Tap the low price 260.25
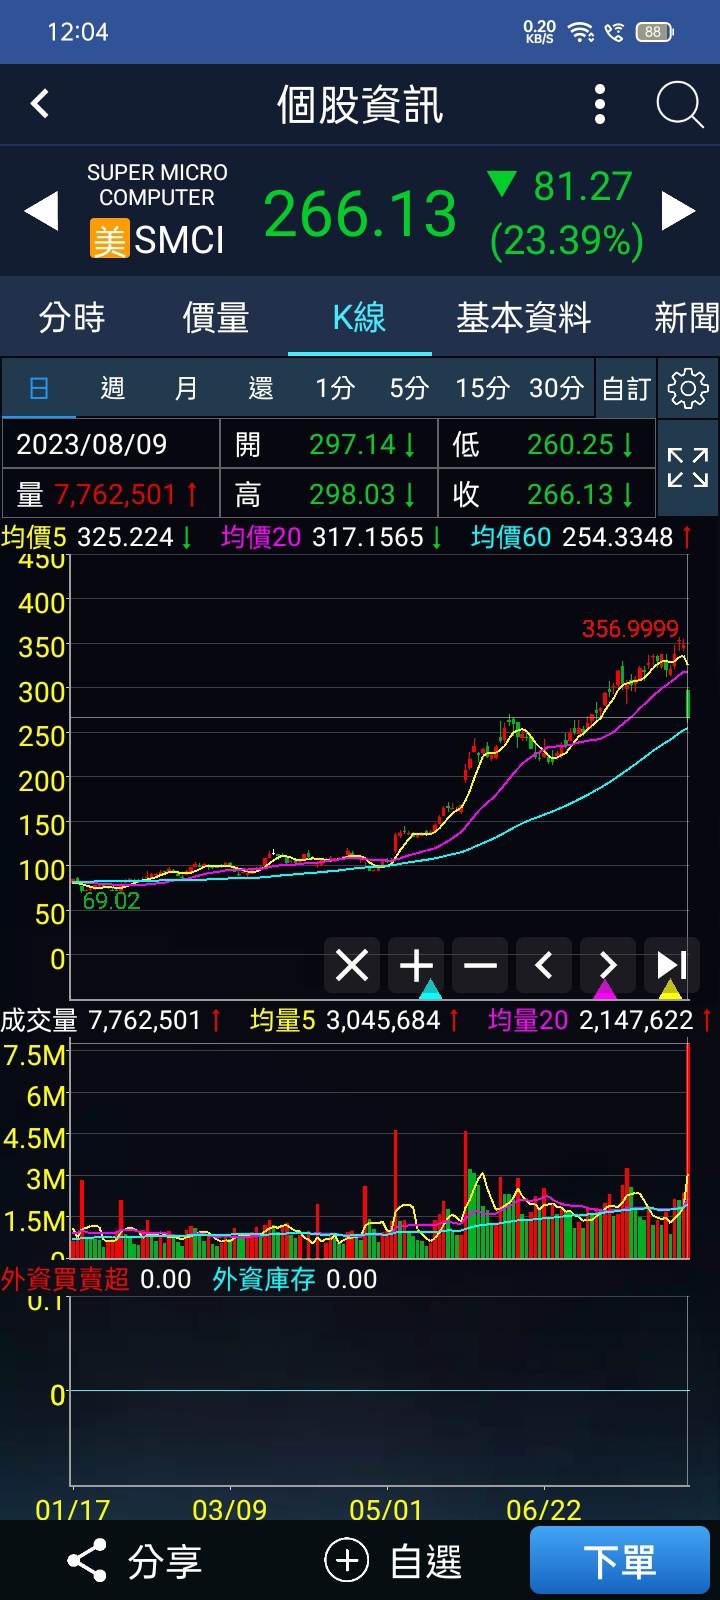720x1600 pixels. point(571,444)
